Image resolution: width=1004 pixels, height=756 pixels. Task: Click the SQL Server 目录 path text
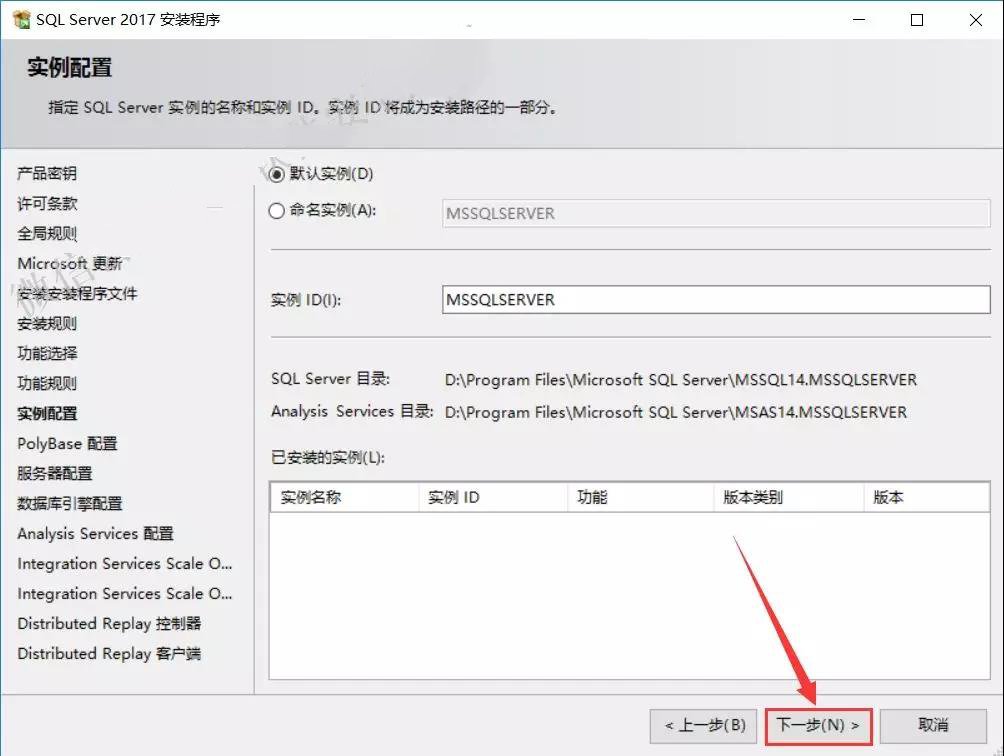681,380
